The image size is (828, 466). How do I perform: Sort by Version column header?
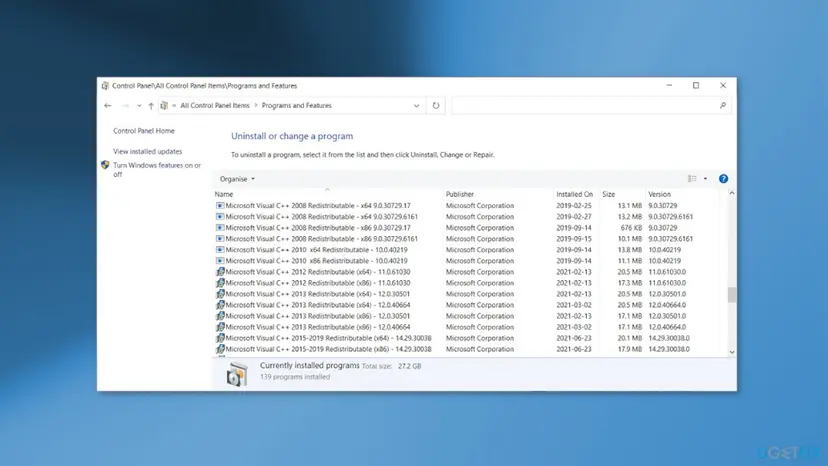[682, 194]
